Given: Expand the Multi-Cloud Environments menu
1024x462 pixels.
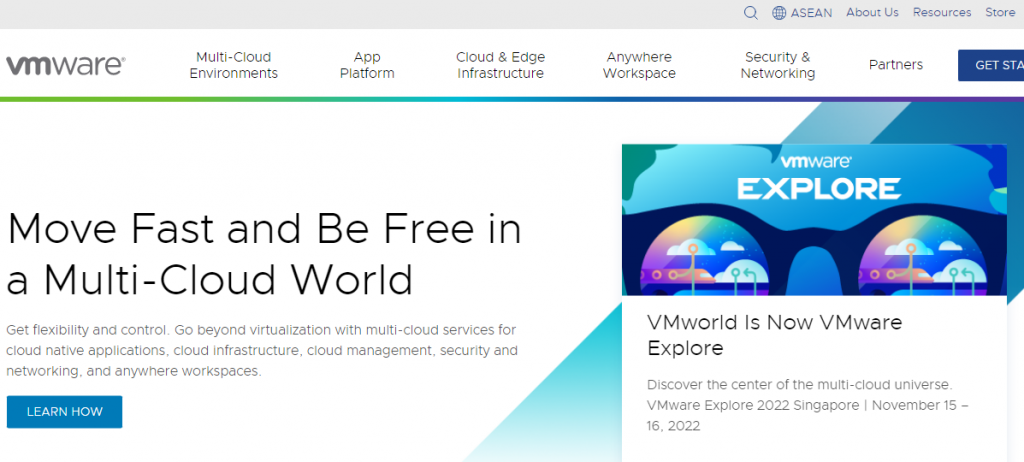Looking at the screenshot, I should pyautogui.click(x=233, y=65).
